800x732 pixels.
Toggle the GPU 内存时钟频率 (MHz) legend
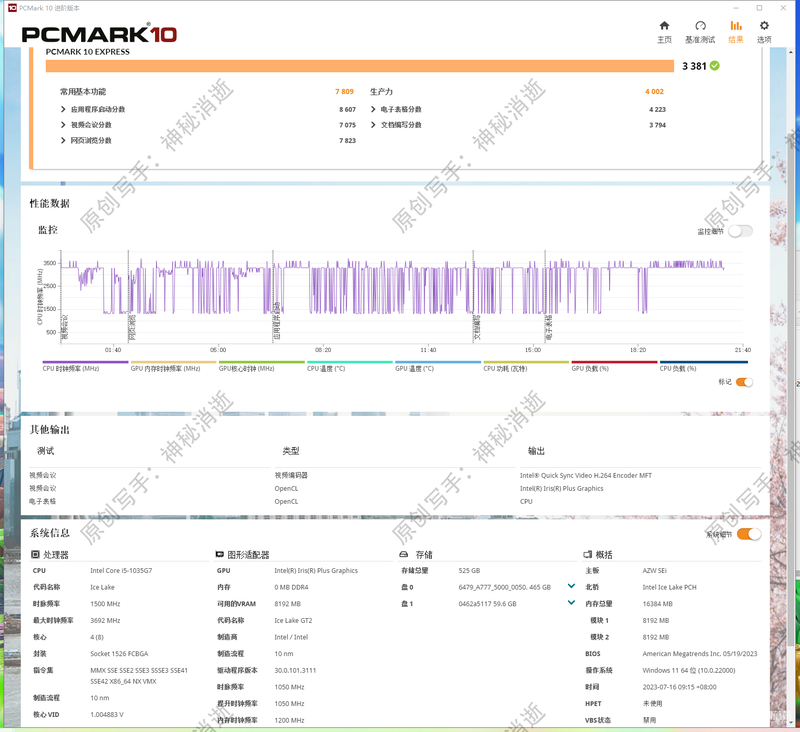coord(173,366)
